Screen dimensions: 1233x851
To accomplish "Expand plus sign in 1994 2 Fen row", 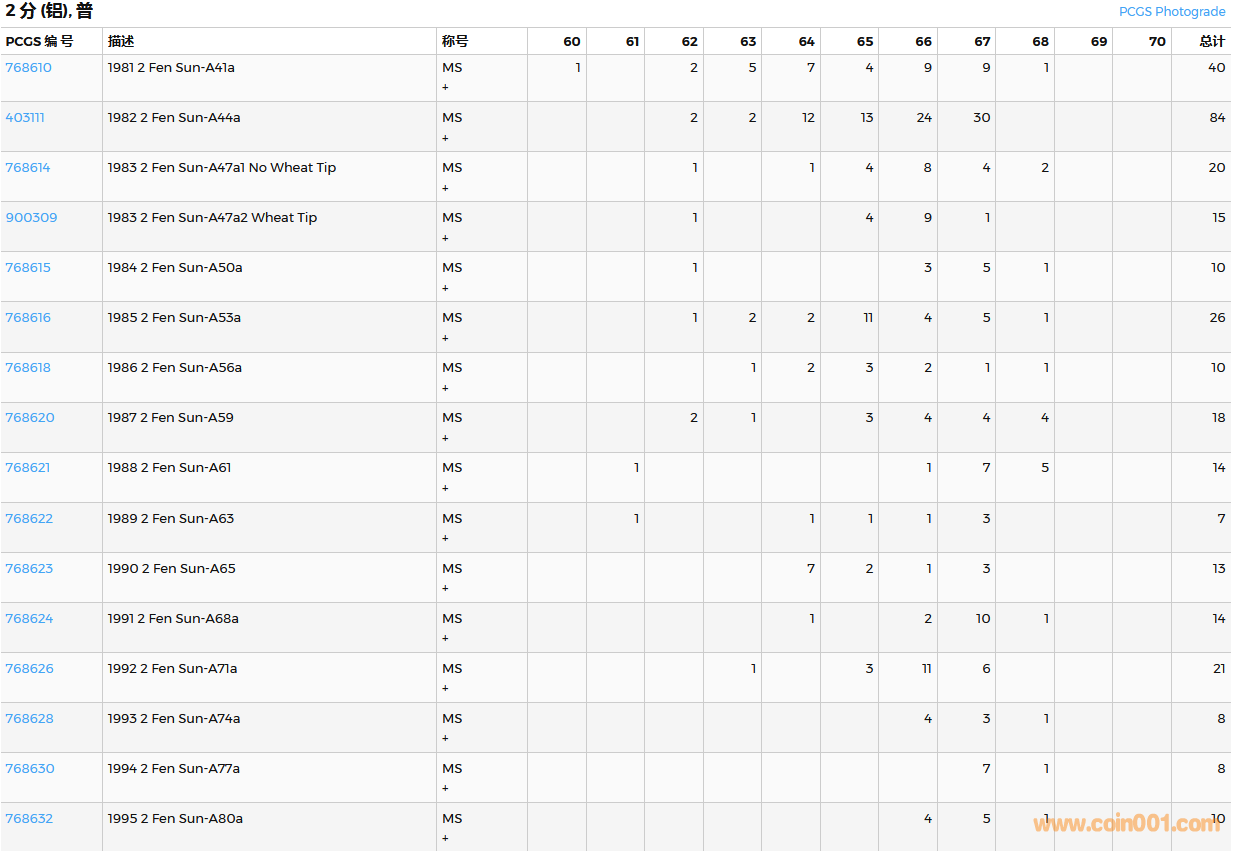I will 445,789.
